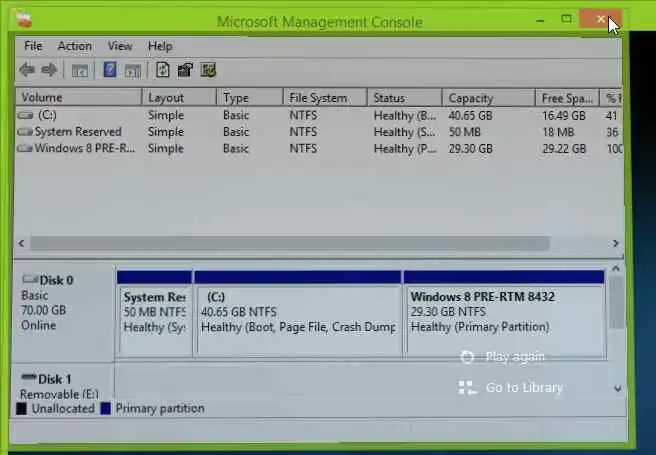This screenshot has width=656, height=455.
Task: Click the 50 MB capacity cell
Action: pos(464,132)
